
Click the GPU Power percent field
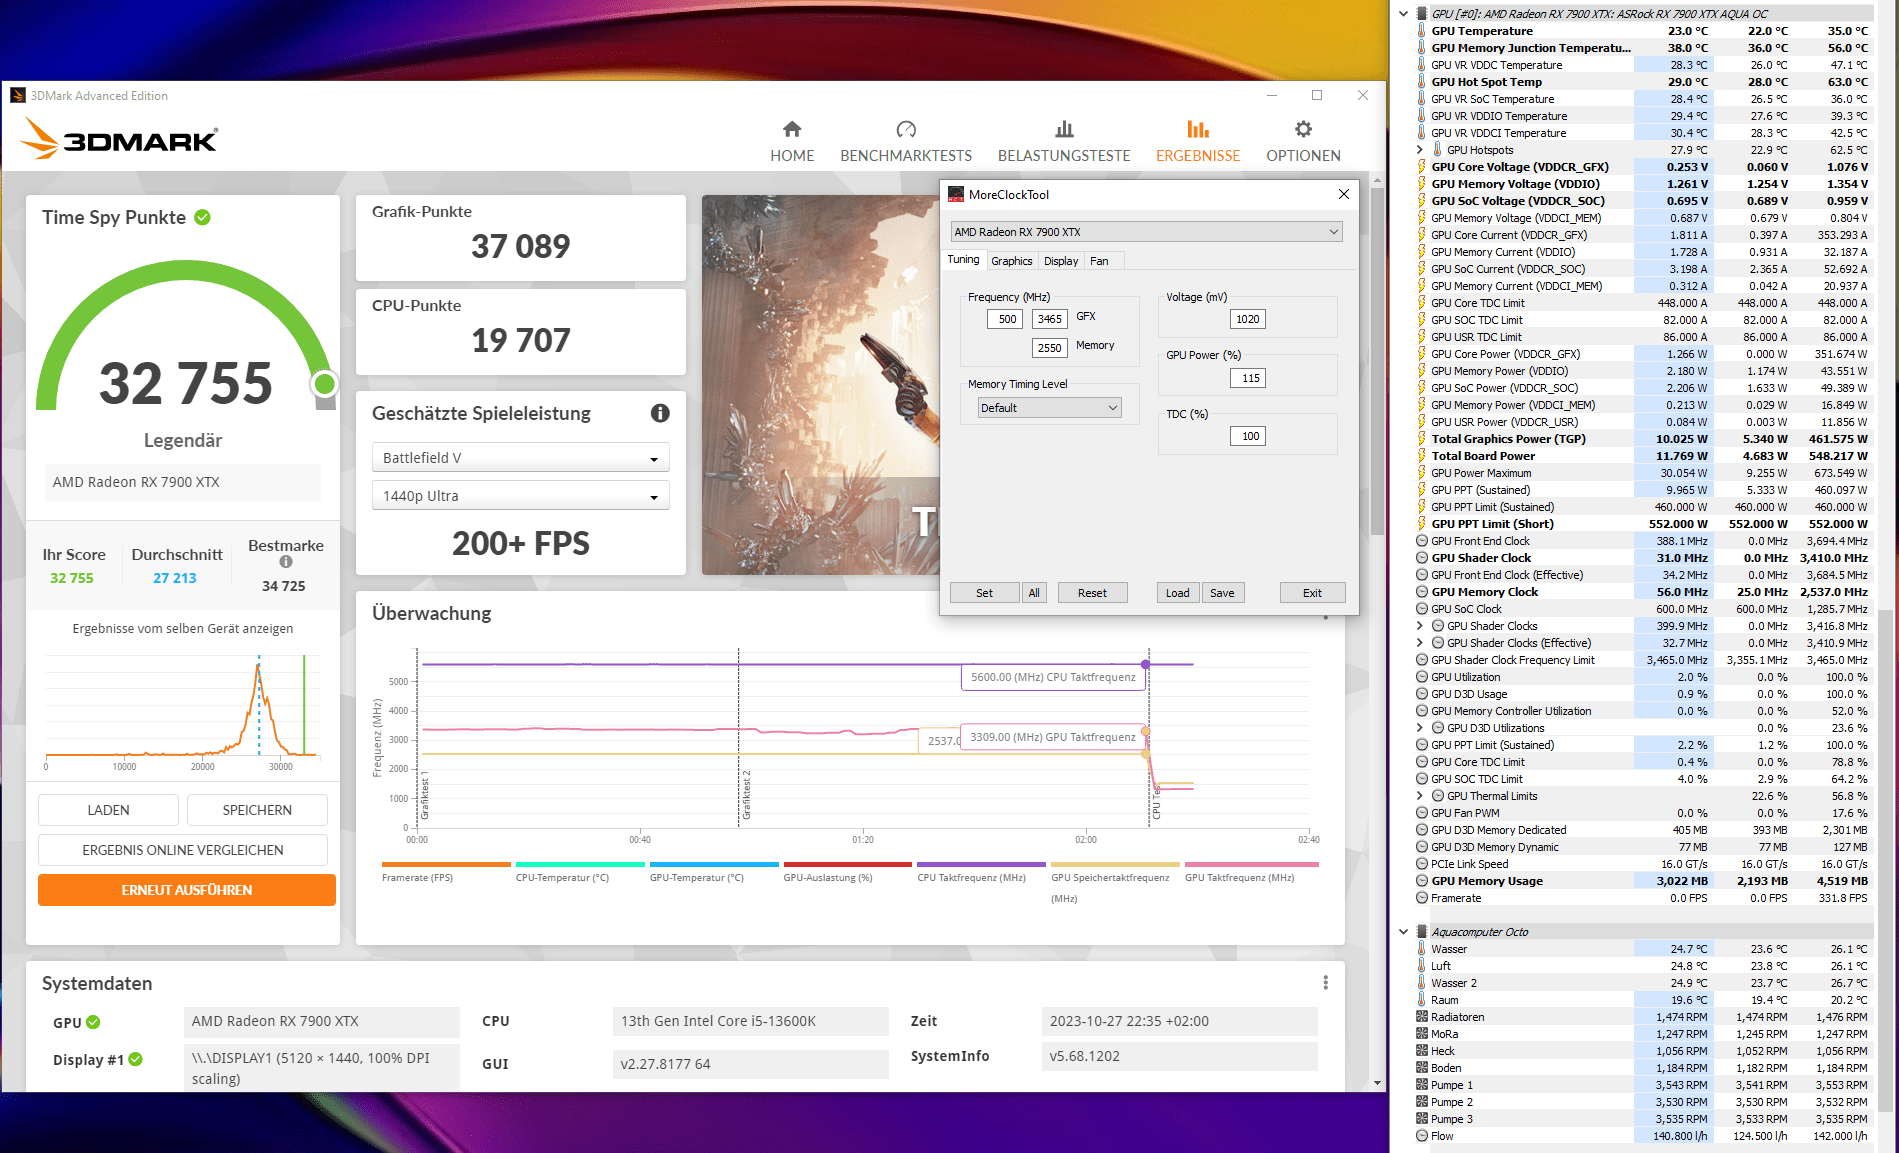click(1250, 378)
